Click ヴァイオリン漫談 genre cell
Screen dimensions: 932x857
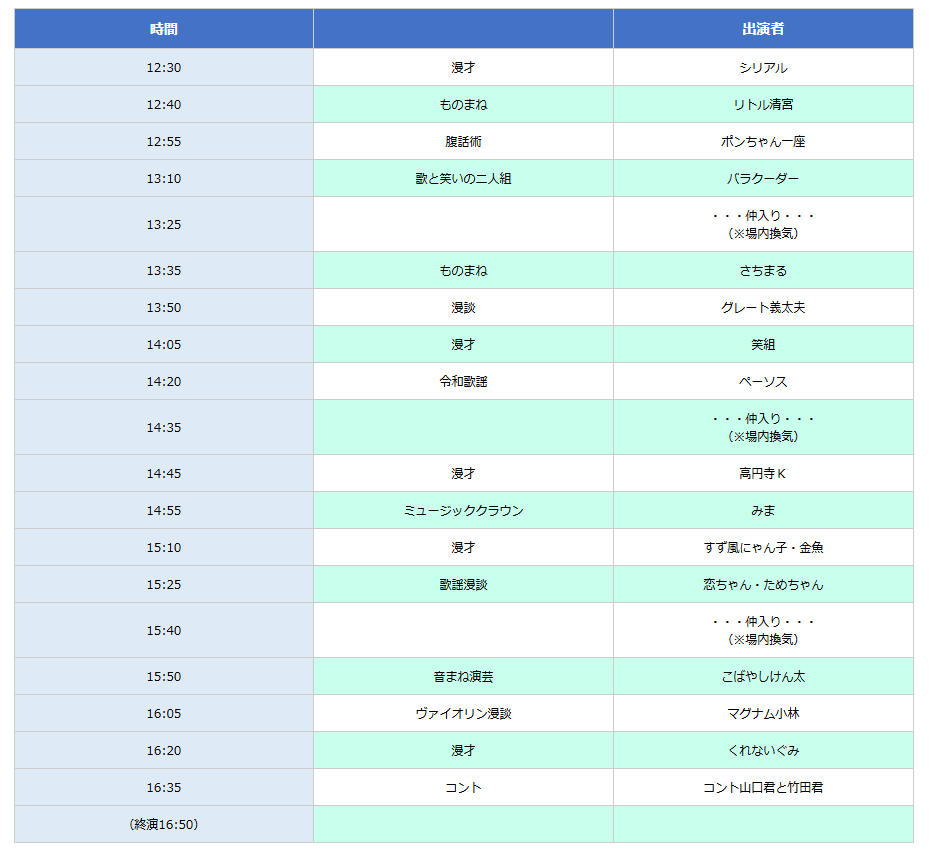pos(464,713)
